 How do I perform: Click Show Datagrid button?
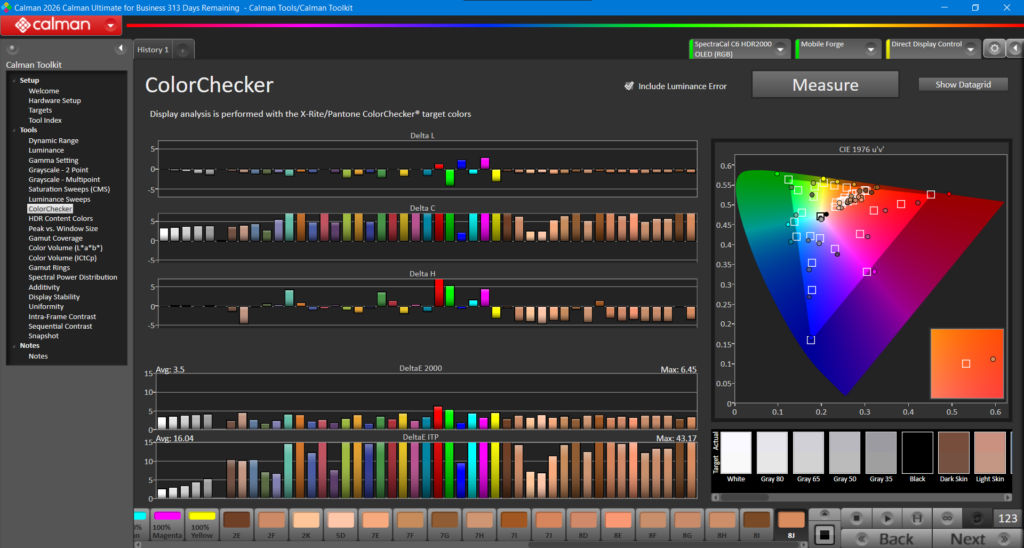click(963, 85)
